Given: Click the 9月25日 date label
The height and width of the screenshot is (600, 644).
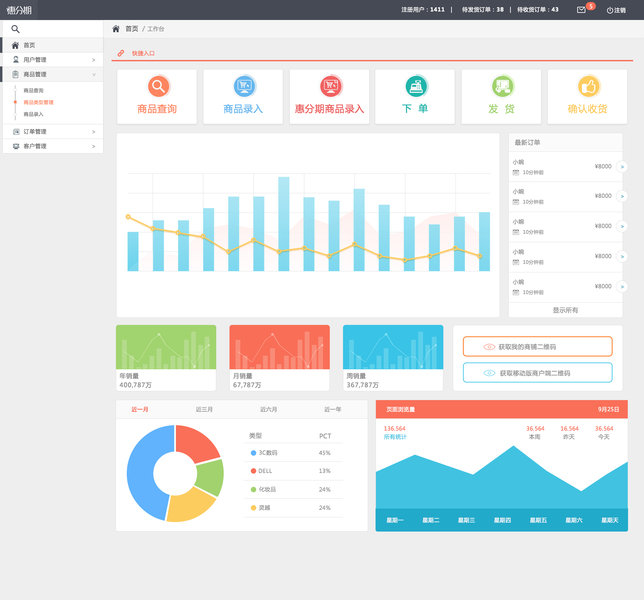Looking at the screenshot, I should click(x=608, y=409).
